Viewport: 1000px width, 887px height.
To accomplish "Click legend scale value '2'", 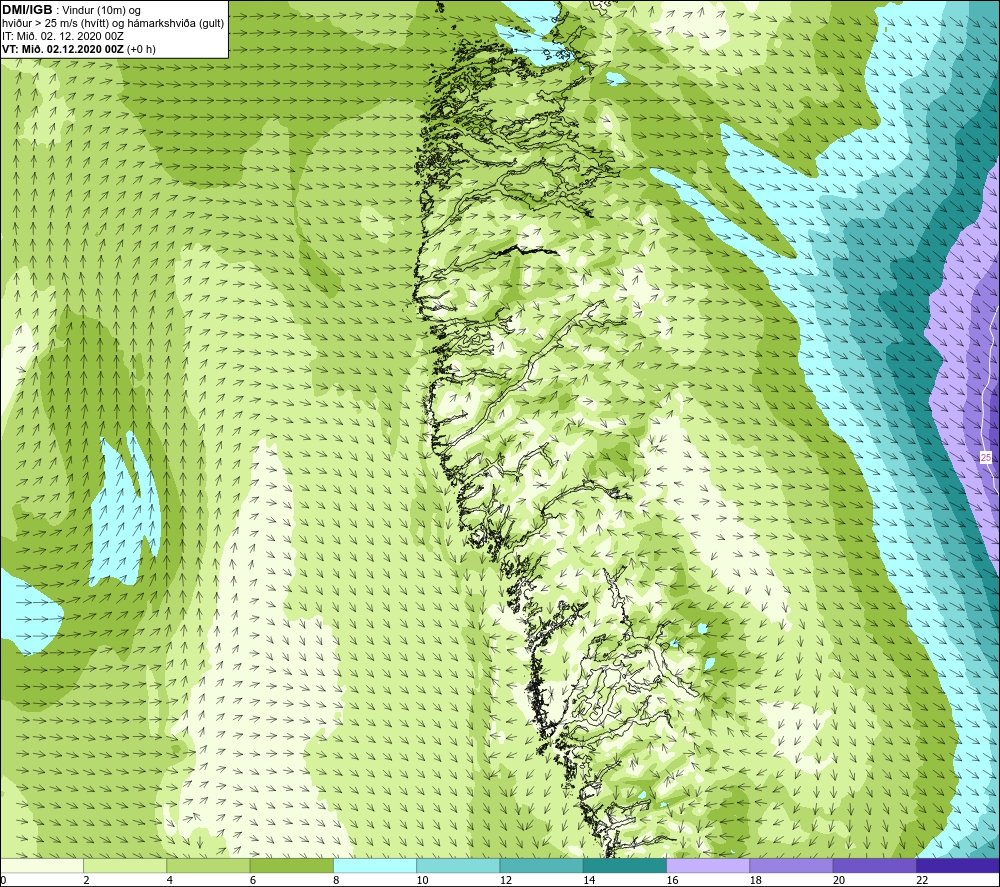I will [x=86, y=881].
